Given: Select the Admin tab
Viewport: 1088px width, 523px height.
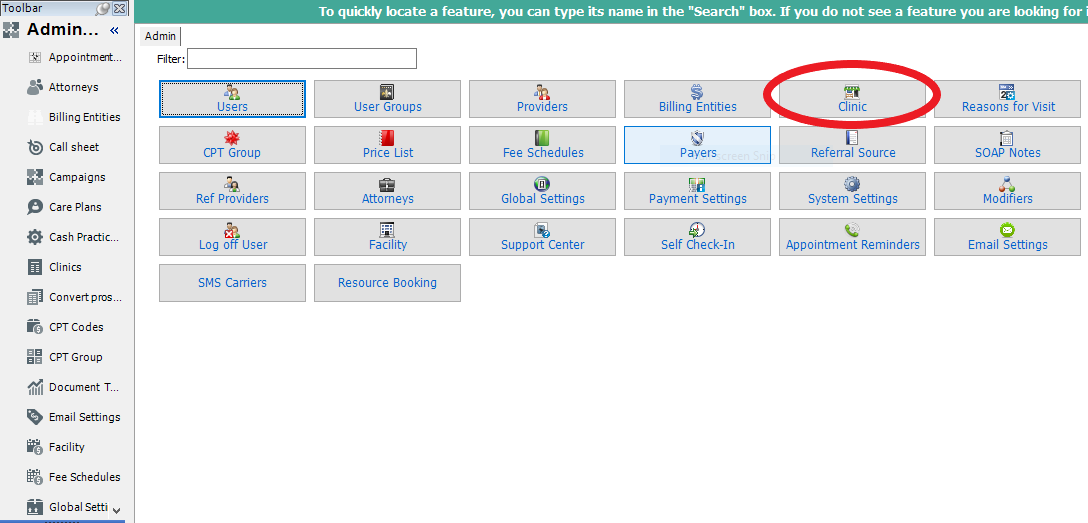Looking at the screenshot, I should [x=160, y=36].
